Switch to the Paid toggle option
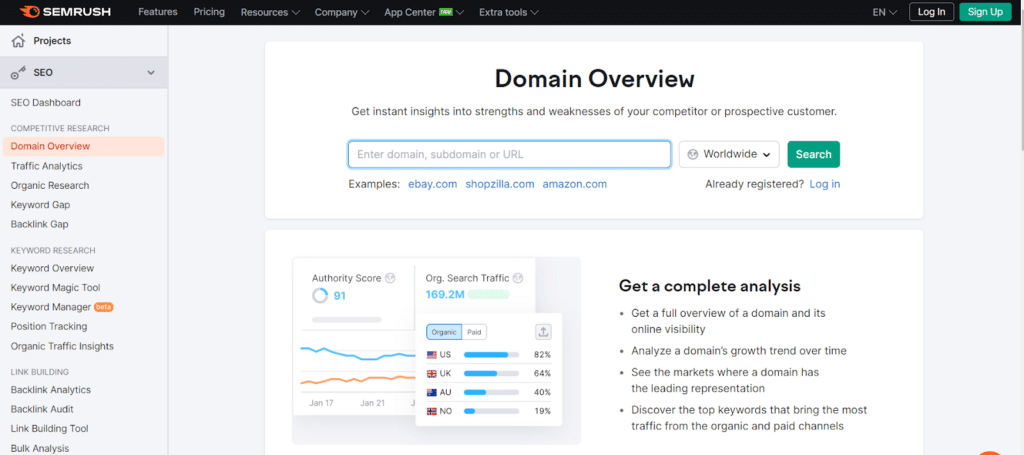The height and width of the screenshot is (455, 1024). pos(475,332)
